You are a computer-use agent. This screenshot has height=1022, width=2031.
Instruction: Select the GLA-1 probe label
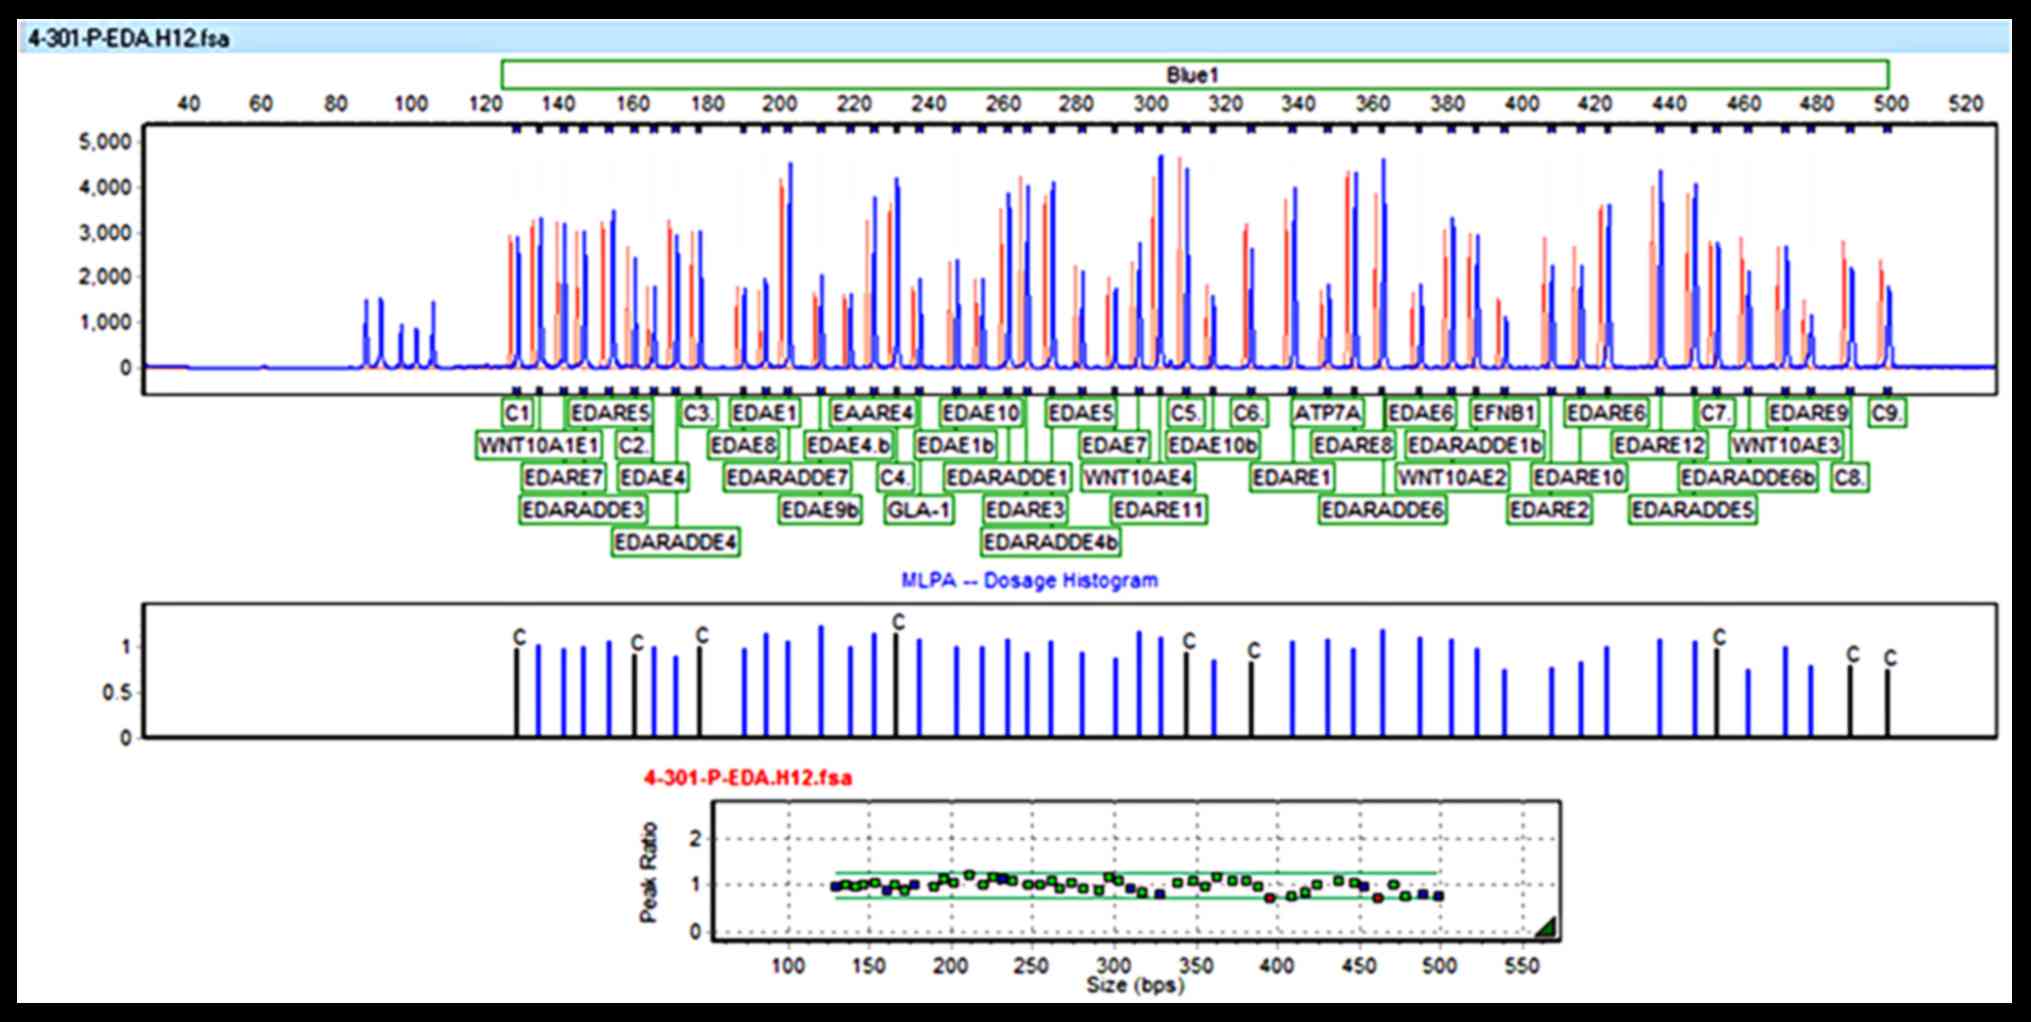(x=919, y=510)
